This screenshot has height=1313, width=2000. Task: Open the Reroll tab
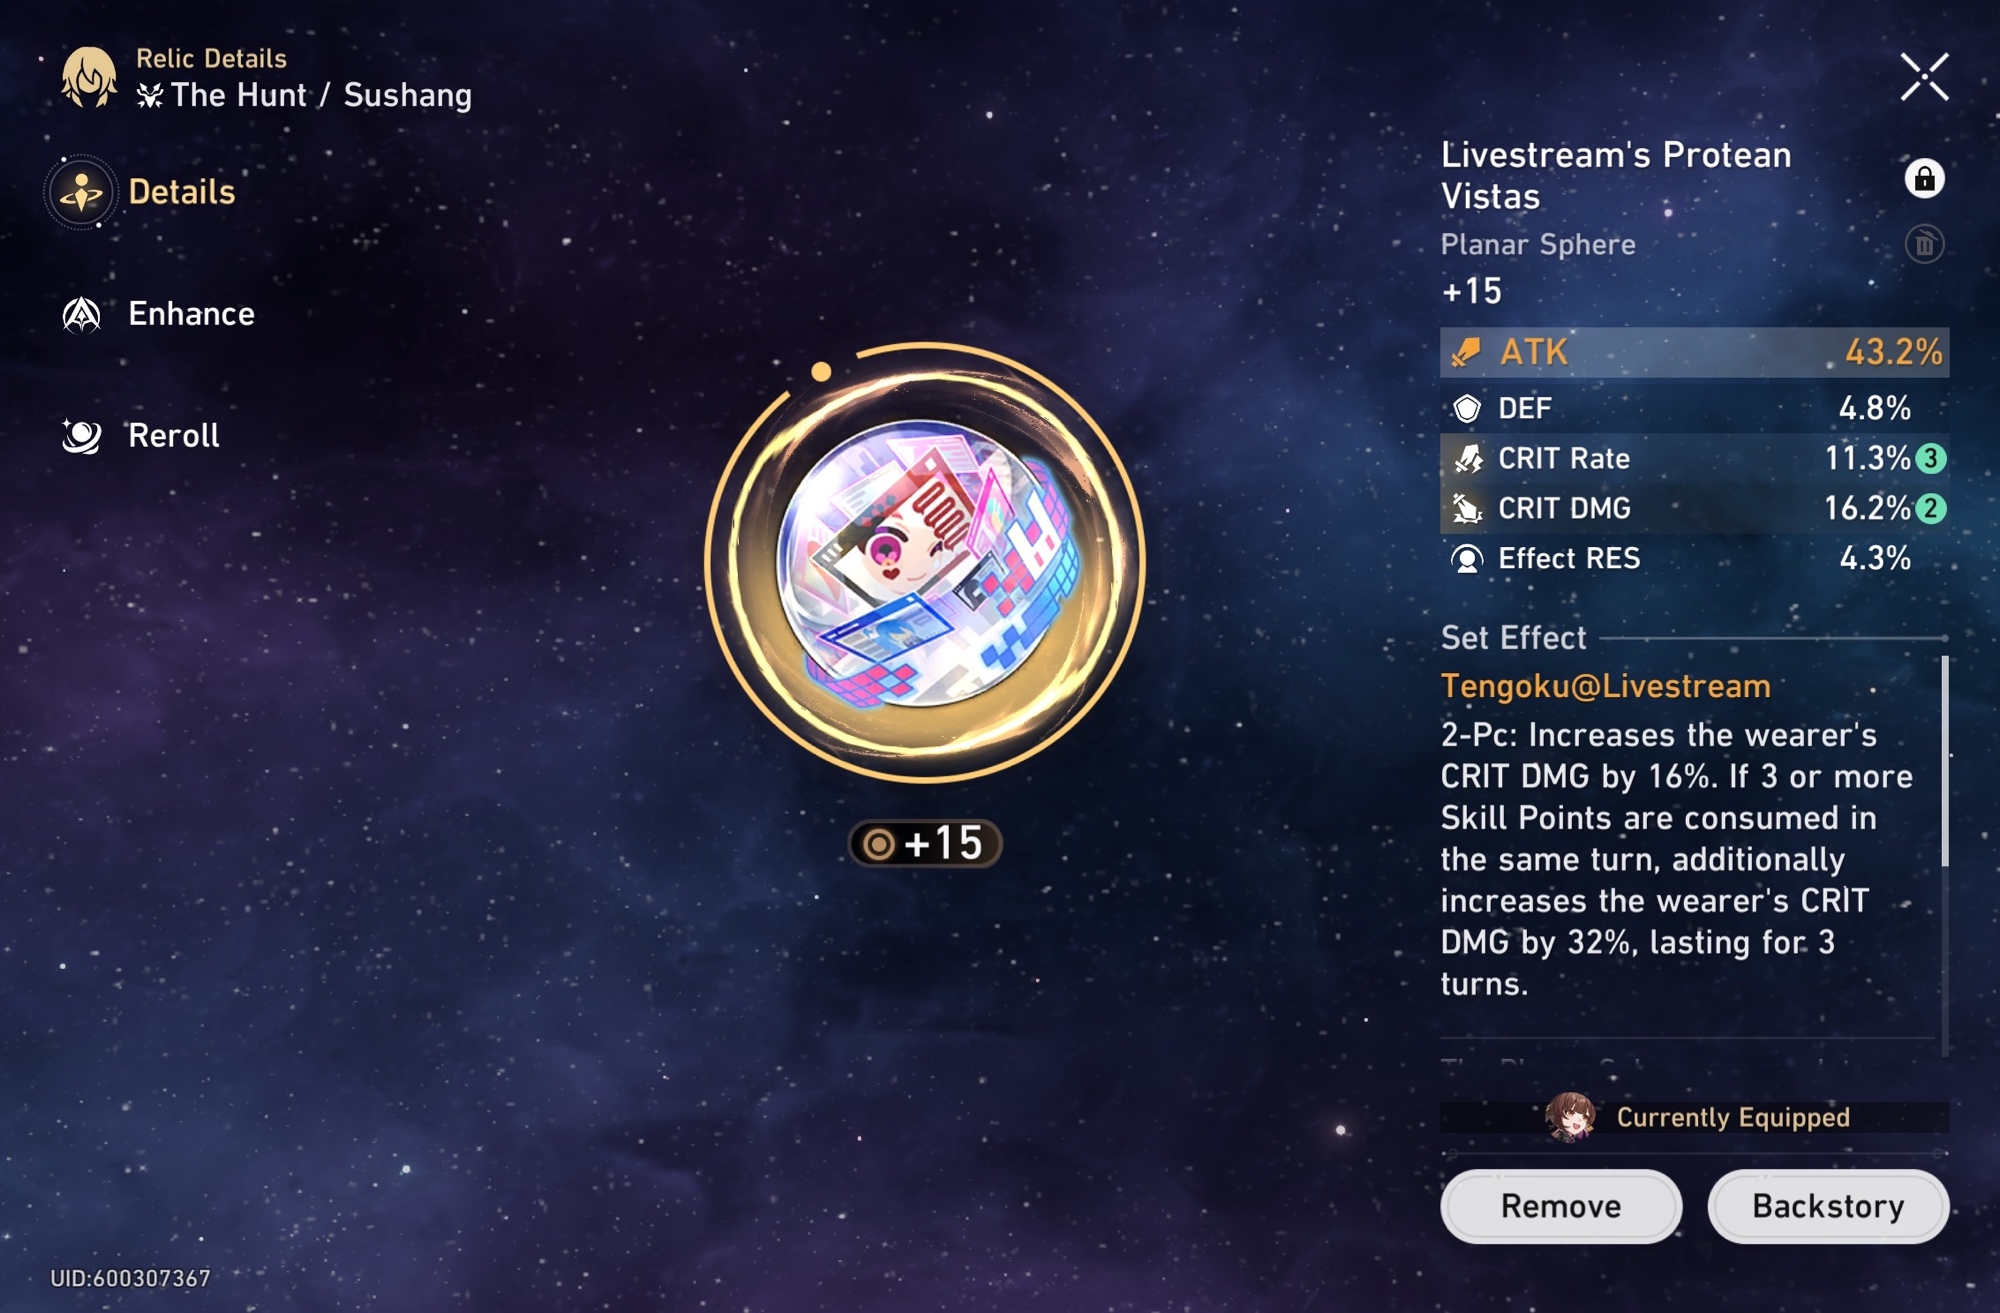click(140, 436)
